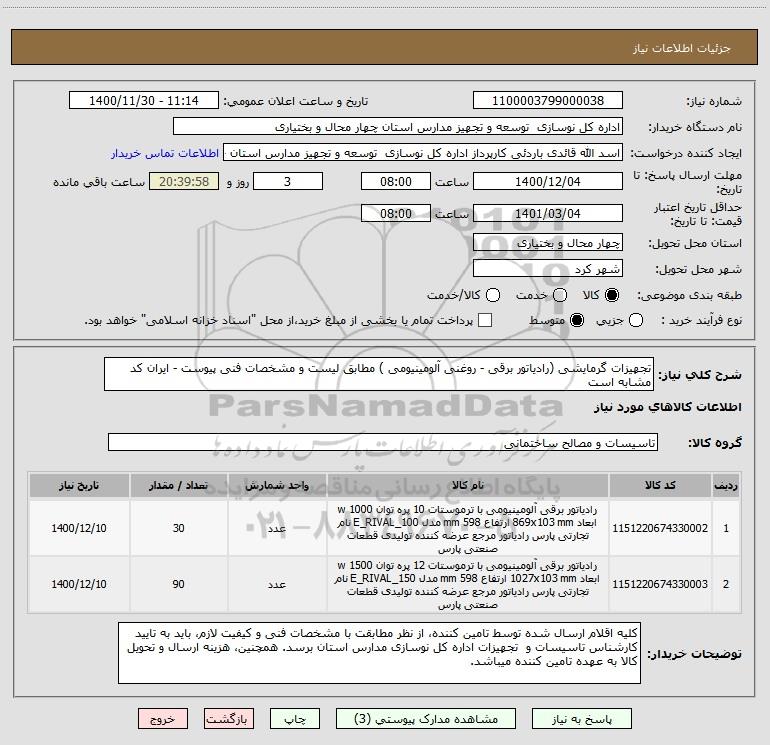Open 'اطلاعات تماس خریدار' link
This screenshot has height=745, width=770.
click(x=165, y=153)
